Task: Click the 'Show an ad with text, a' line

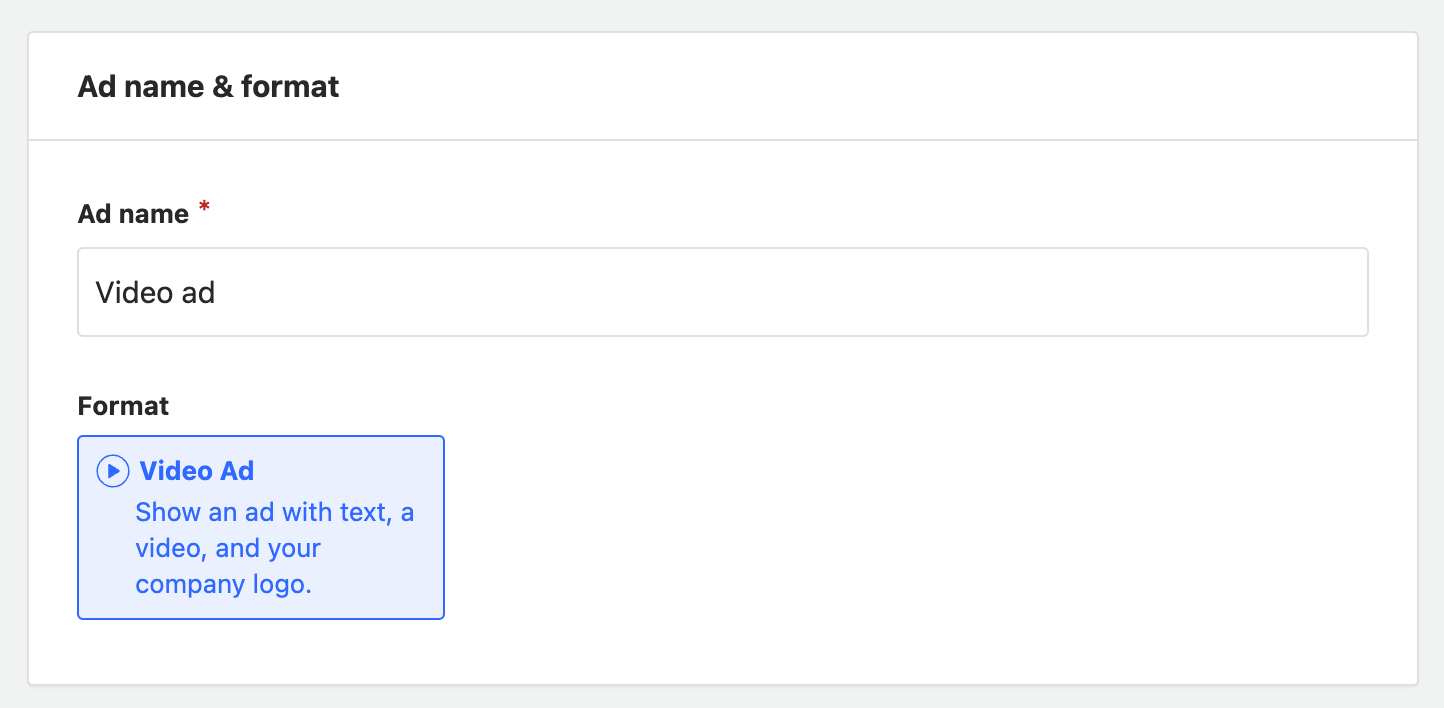Action: 275,512
